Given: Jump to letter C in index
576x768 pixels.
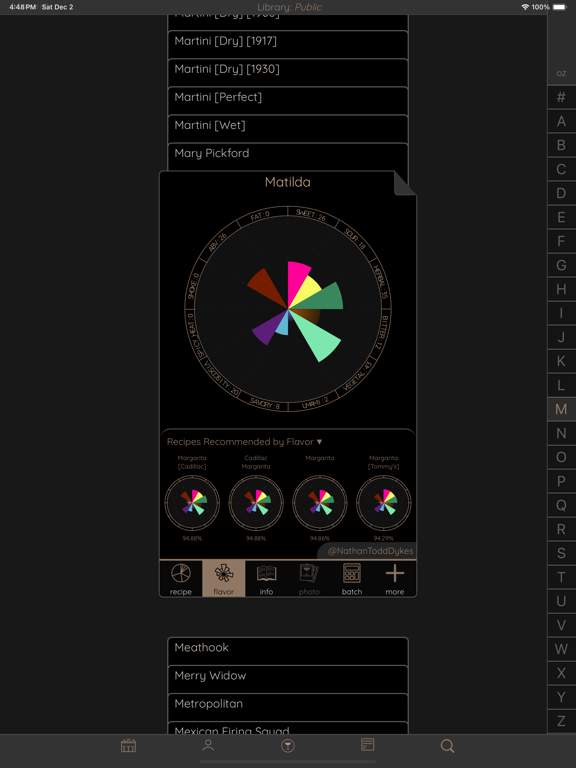Looking at the screenshot, I should click(561, 169).
